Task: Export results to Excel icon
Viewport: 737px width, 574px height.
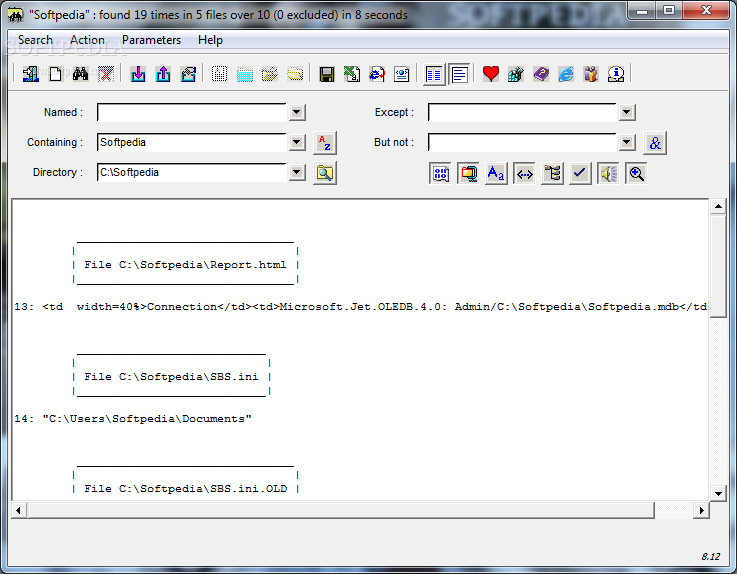Action: pos(352,74)
